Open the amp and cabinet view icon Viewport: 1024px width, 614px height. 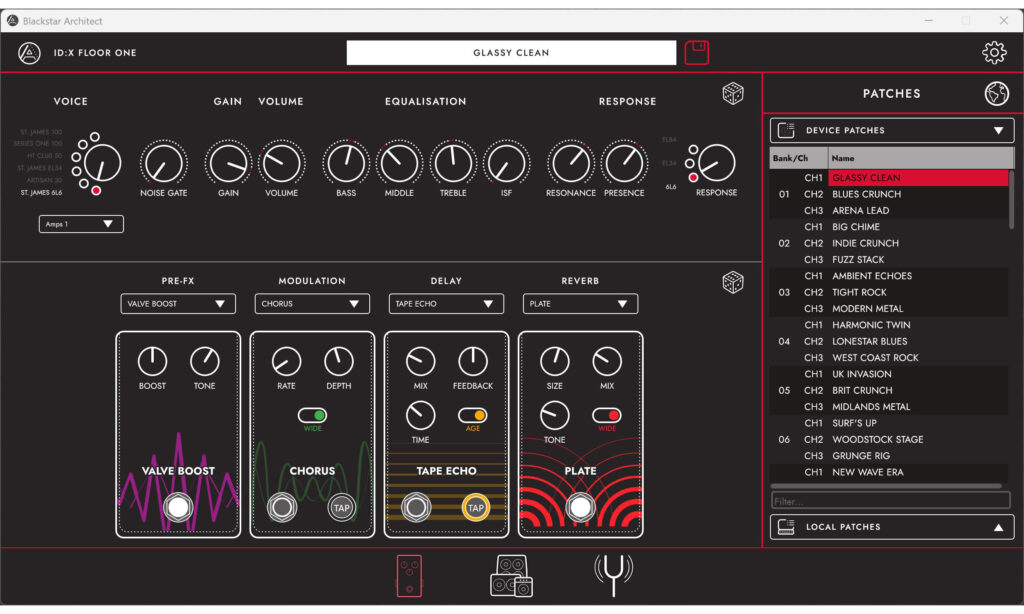pos(511,576)
